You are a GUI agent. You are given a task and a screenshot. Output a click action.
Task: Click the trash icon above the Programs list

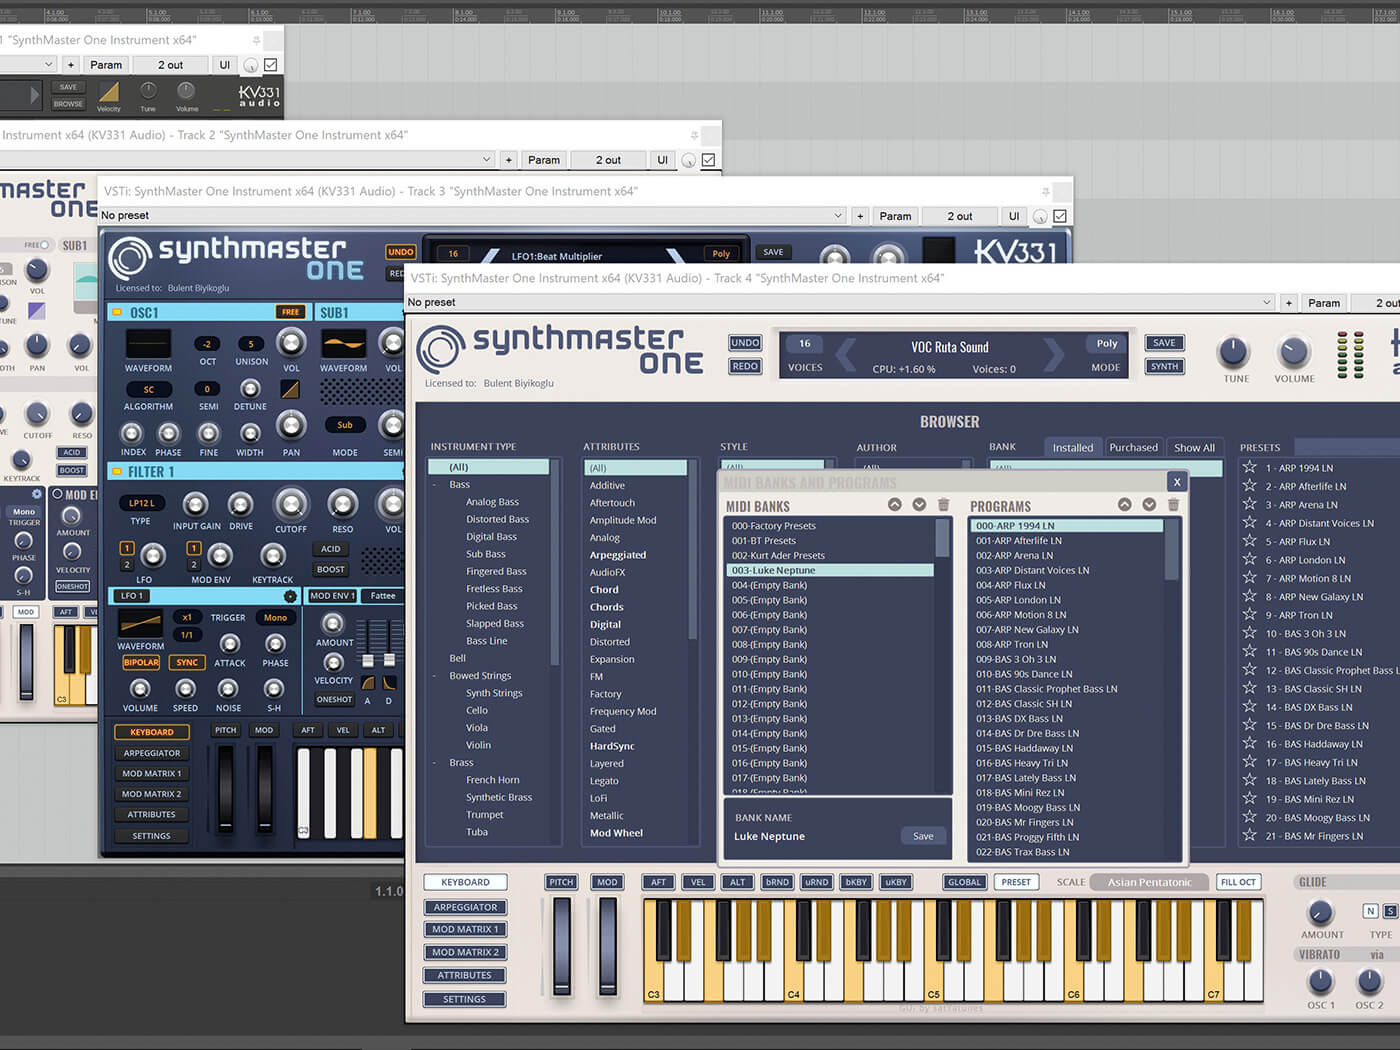(x=1173, y=505)
